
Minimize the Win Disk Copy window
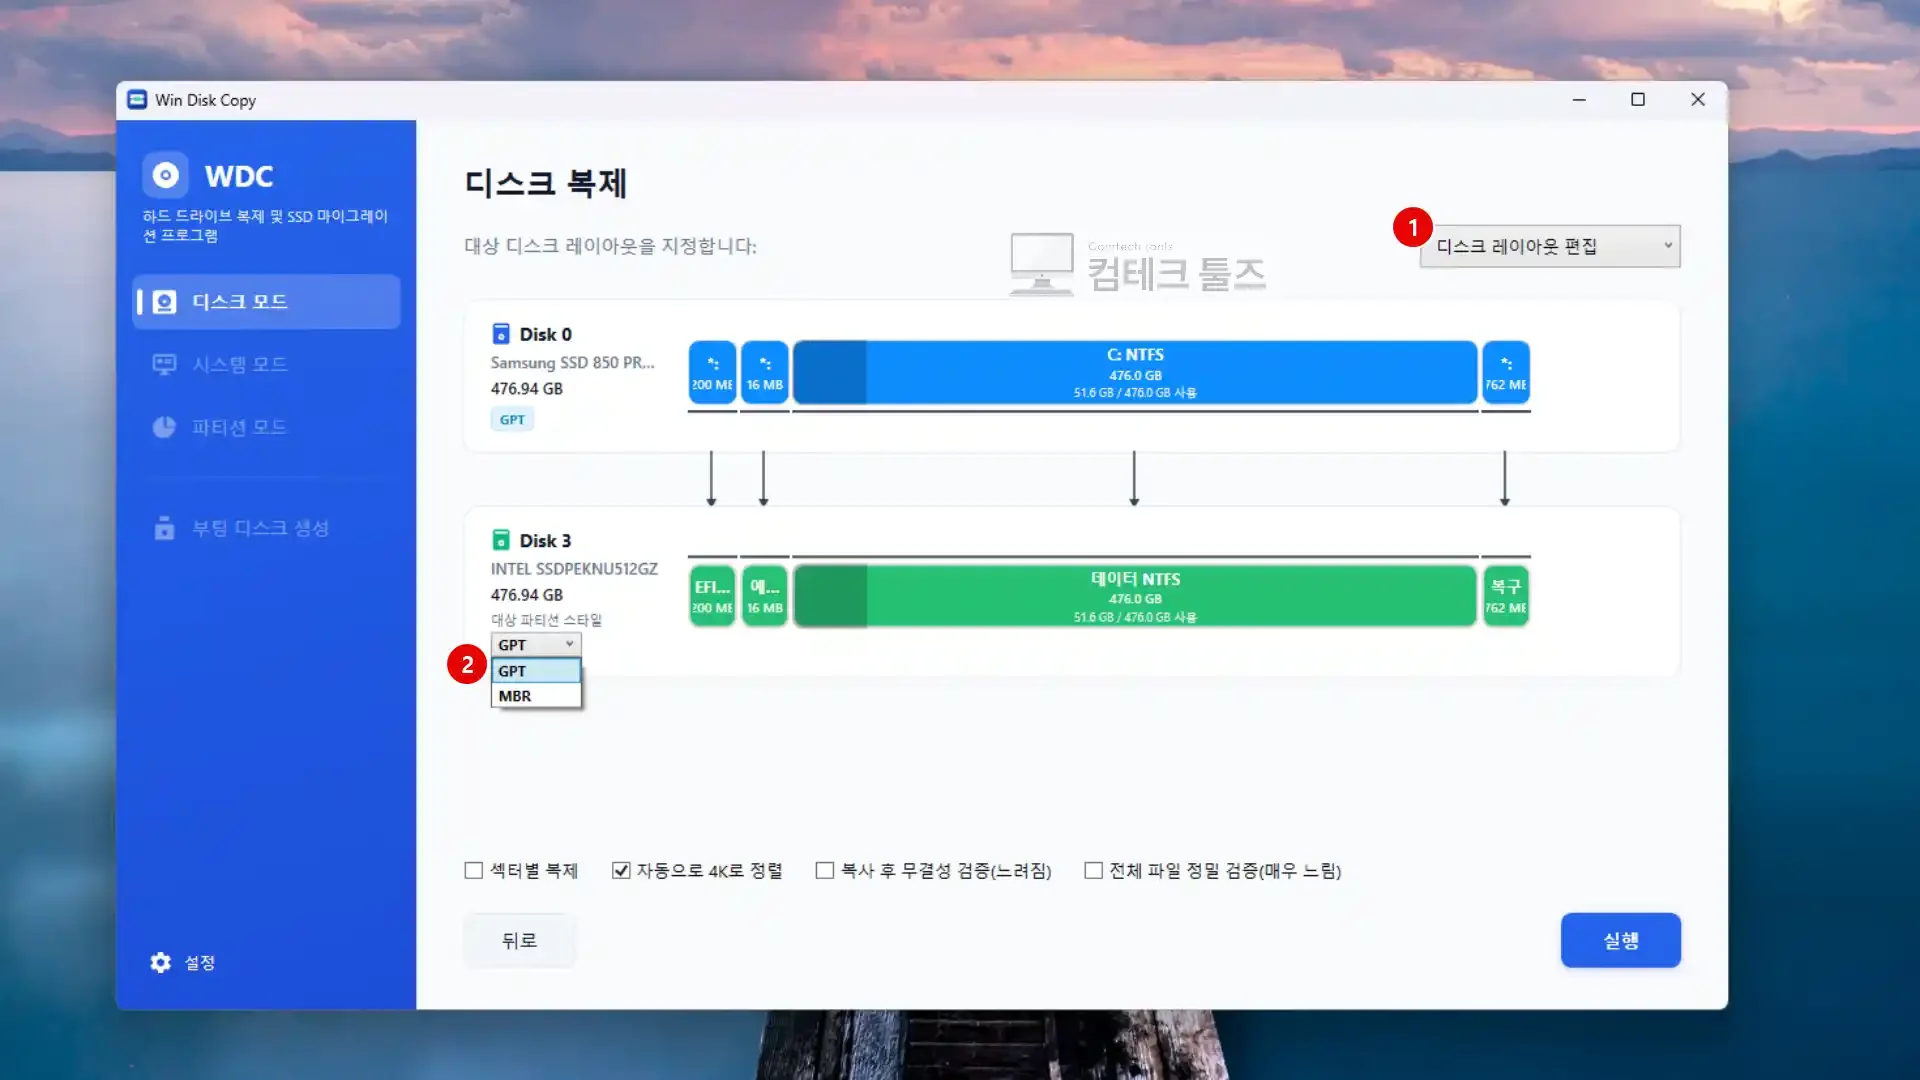point(1579,99)
